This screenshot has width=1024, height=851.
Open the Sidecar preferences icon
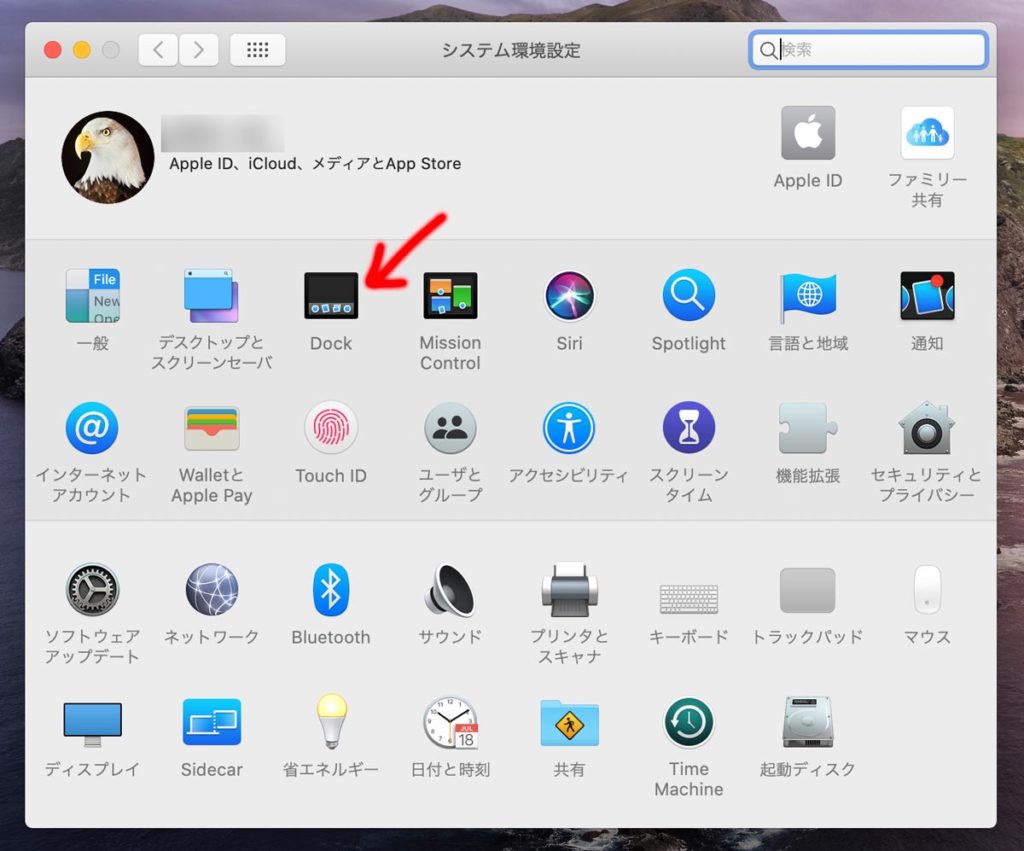coord(212,722)
